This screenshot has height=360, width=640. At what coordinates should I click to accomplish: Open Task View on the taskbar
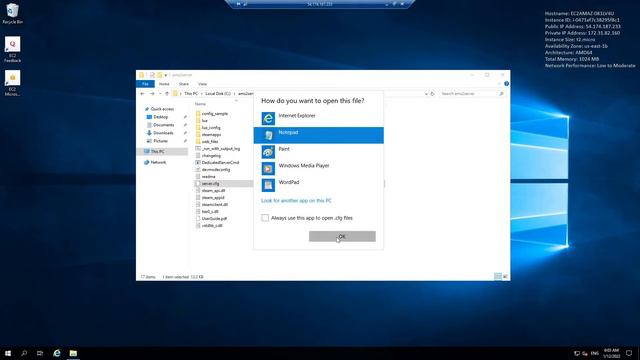coord(40,353)
